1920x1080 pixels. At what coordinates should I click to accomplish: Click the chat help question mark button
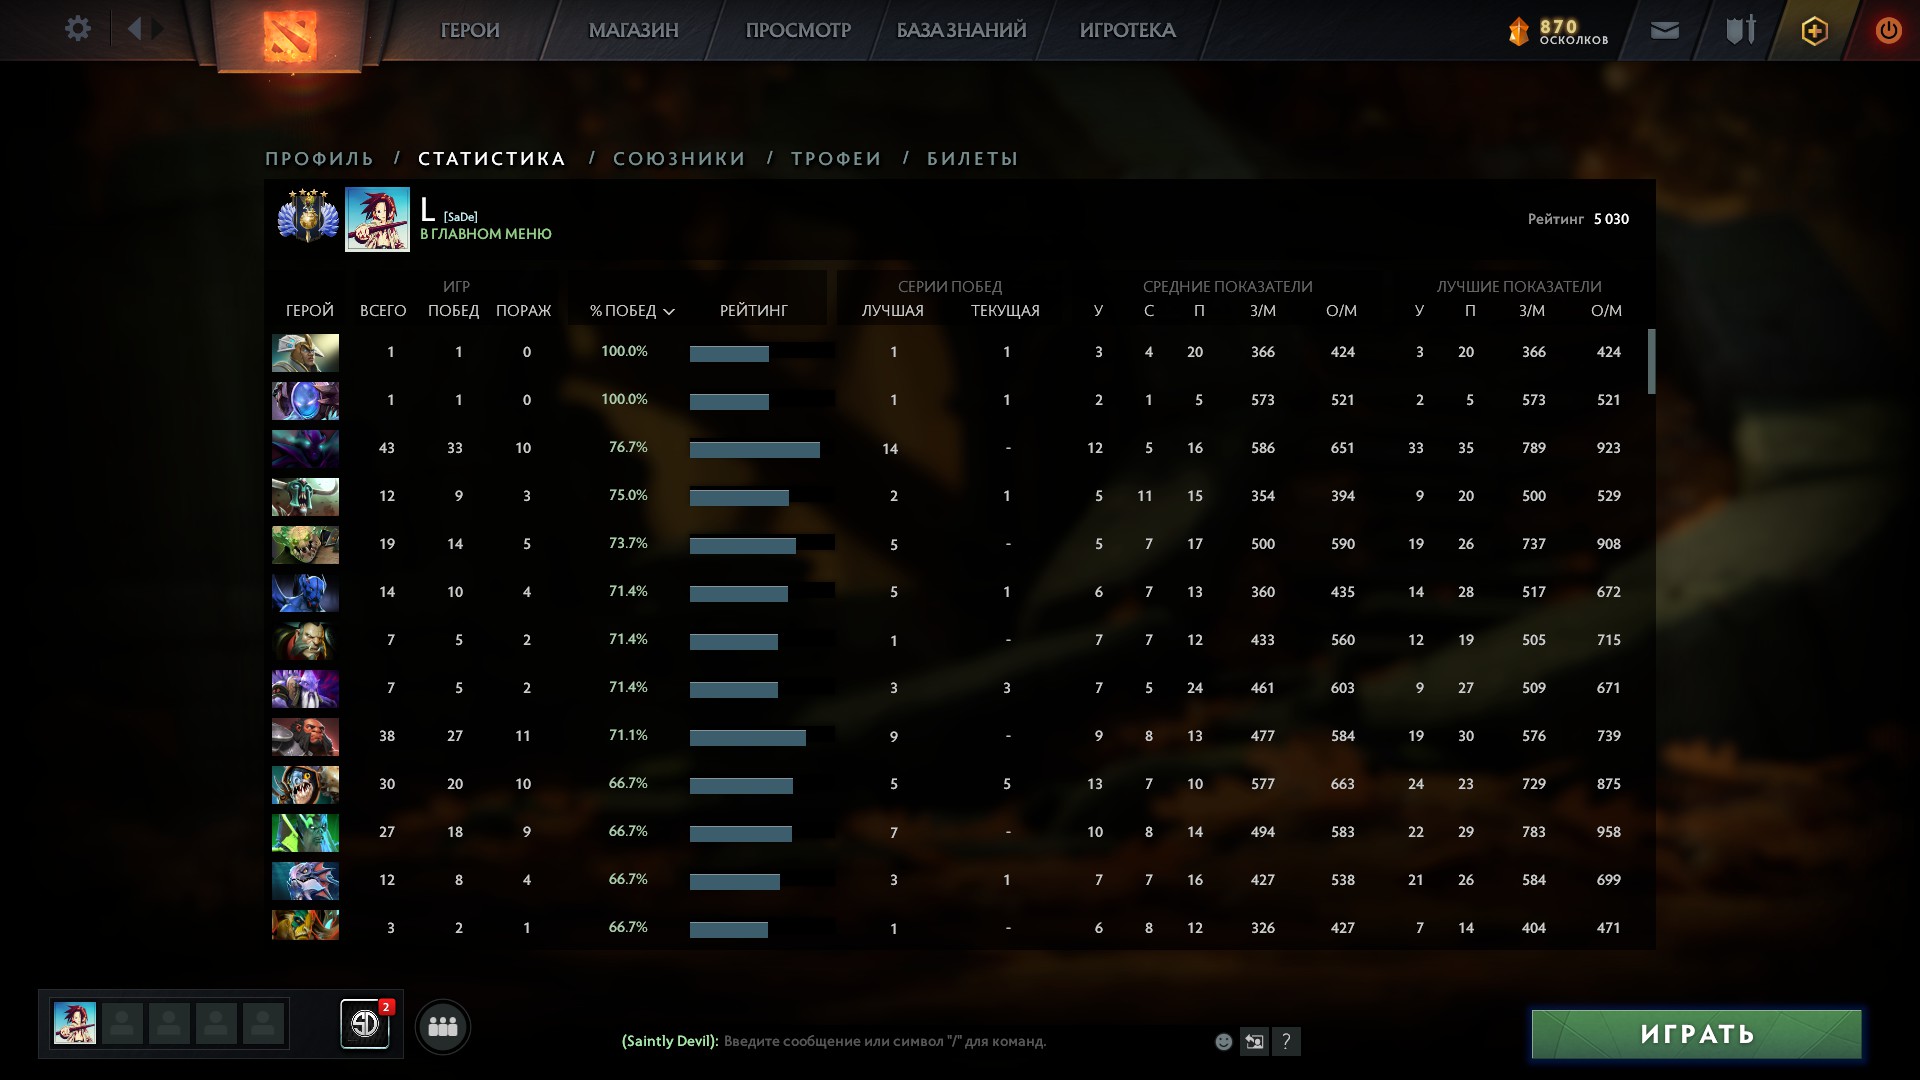coord(1287,1042)
